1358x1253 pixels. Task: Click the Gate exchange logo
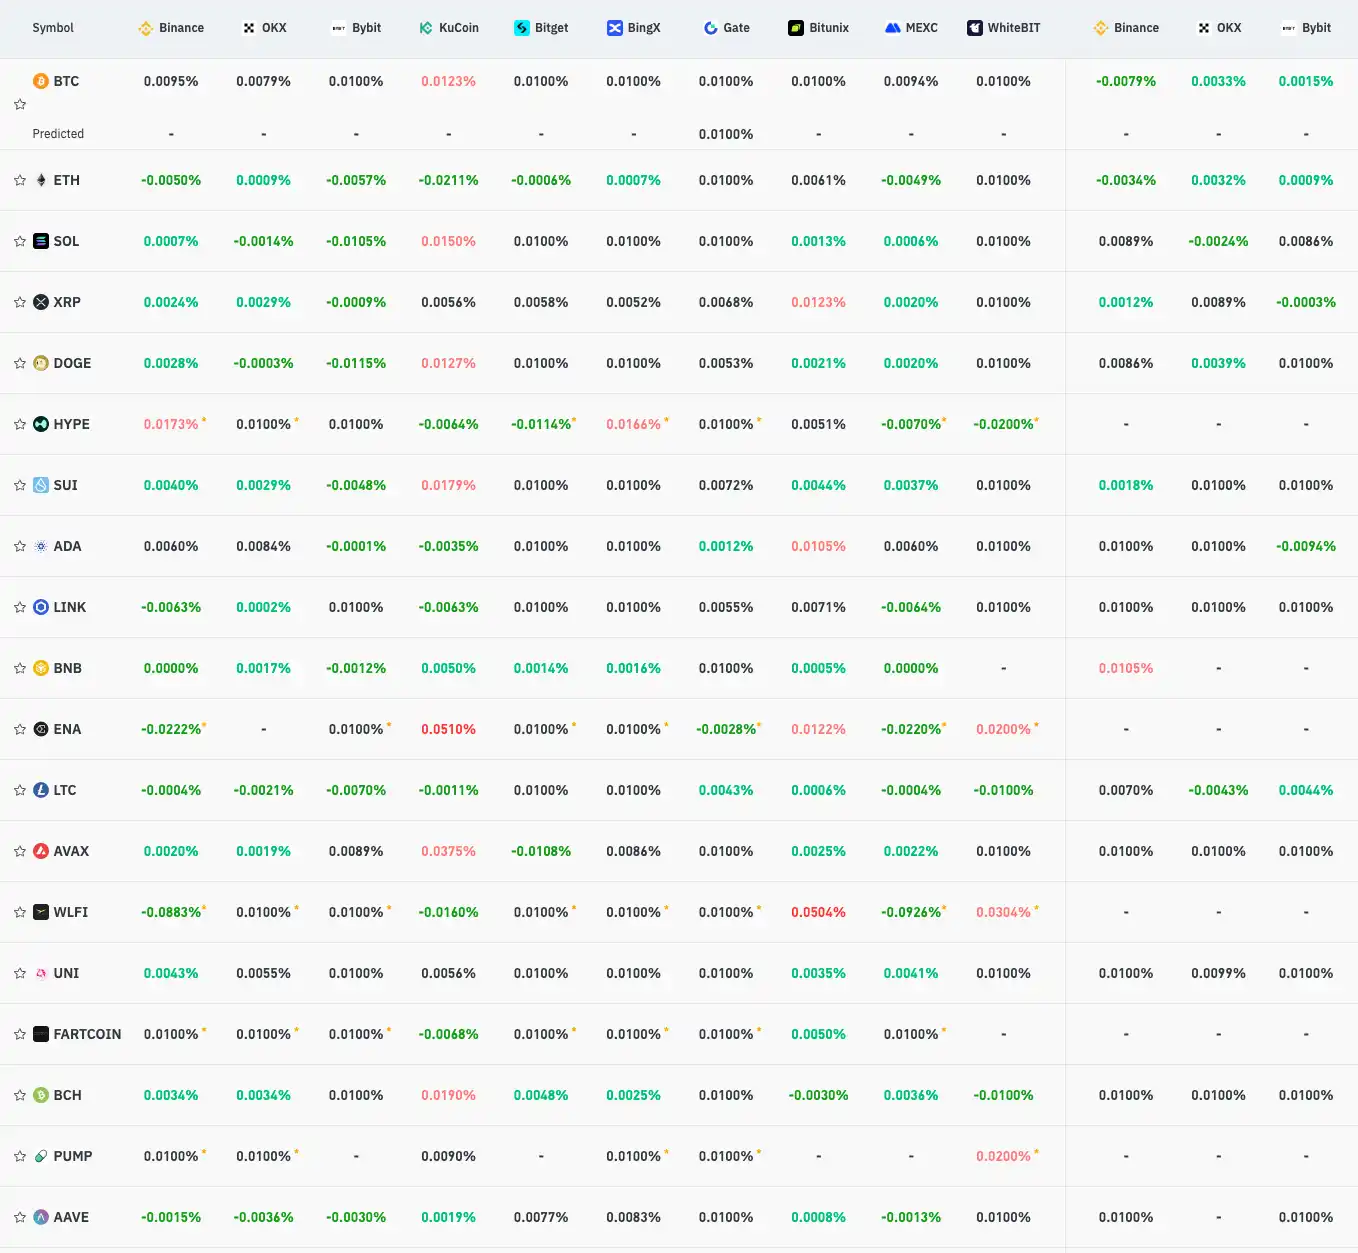coord(711,28)
